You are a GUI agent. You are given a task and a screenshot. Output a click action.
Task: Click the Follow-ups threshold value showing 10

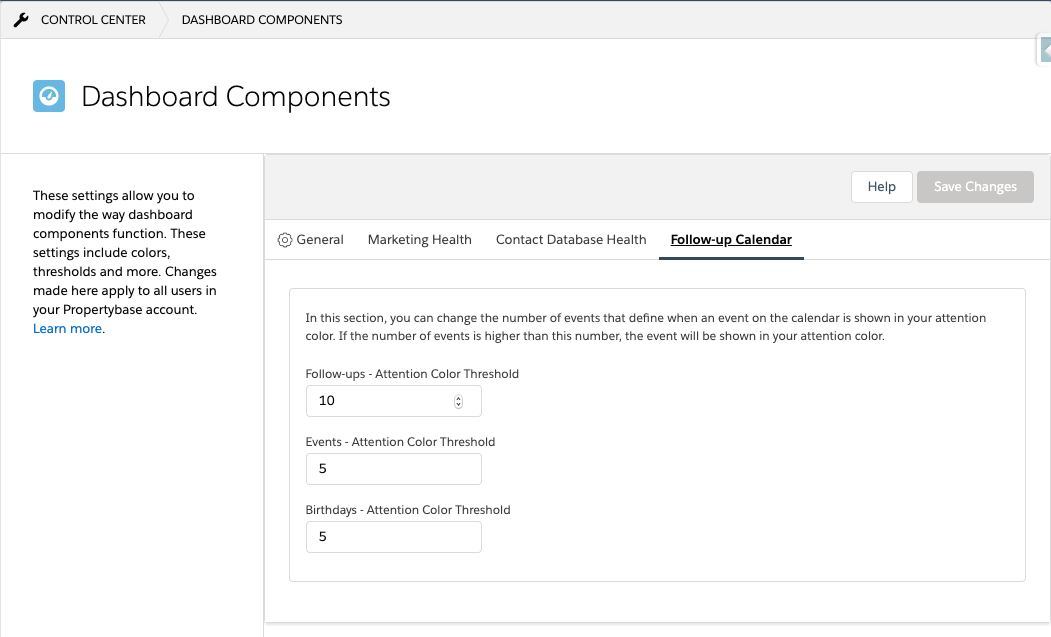click(325, 400)
